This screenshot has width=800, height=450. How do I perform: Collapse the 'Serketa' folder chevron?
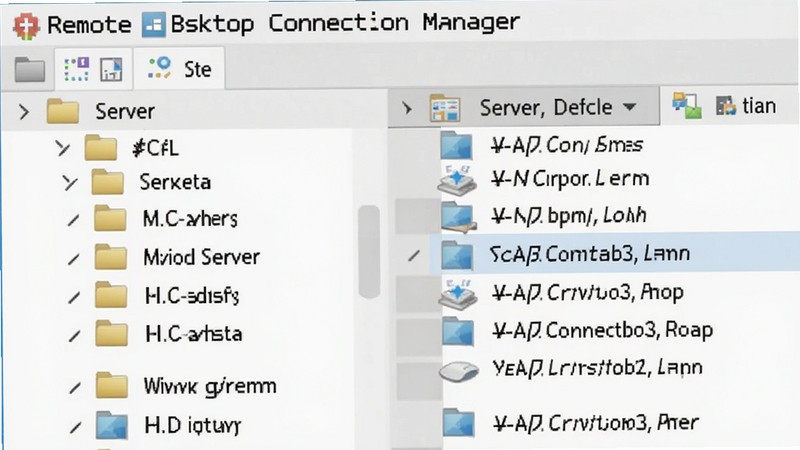coord(69,182)
